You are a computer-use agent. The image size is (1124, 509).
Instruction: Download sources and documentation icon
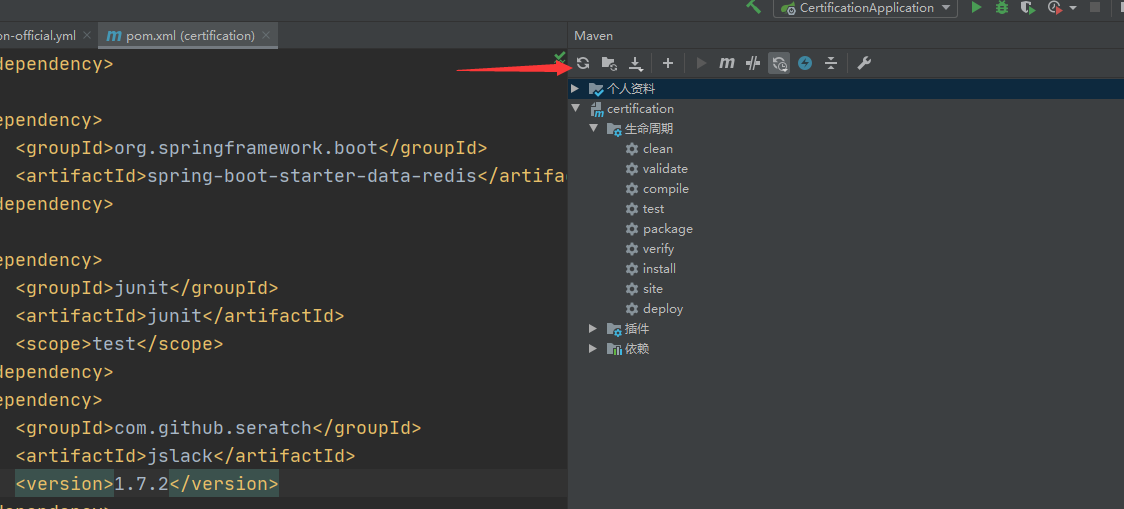click(635, 63)
